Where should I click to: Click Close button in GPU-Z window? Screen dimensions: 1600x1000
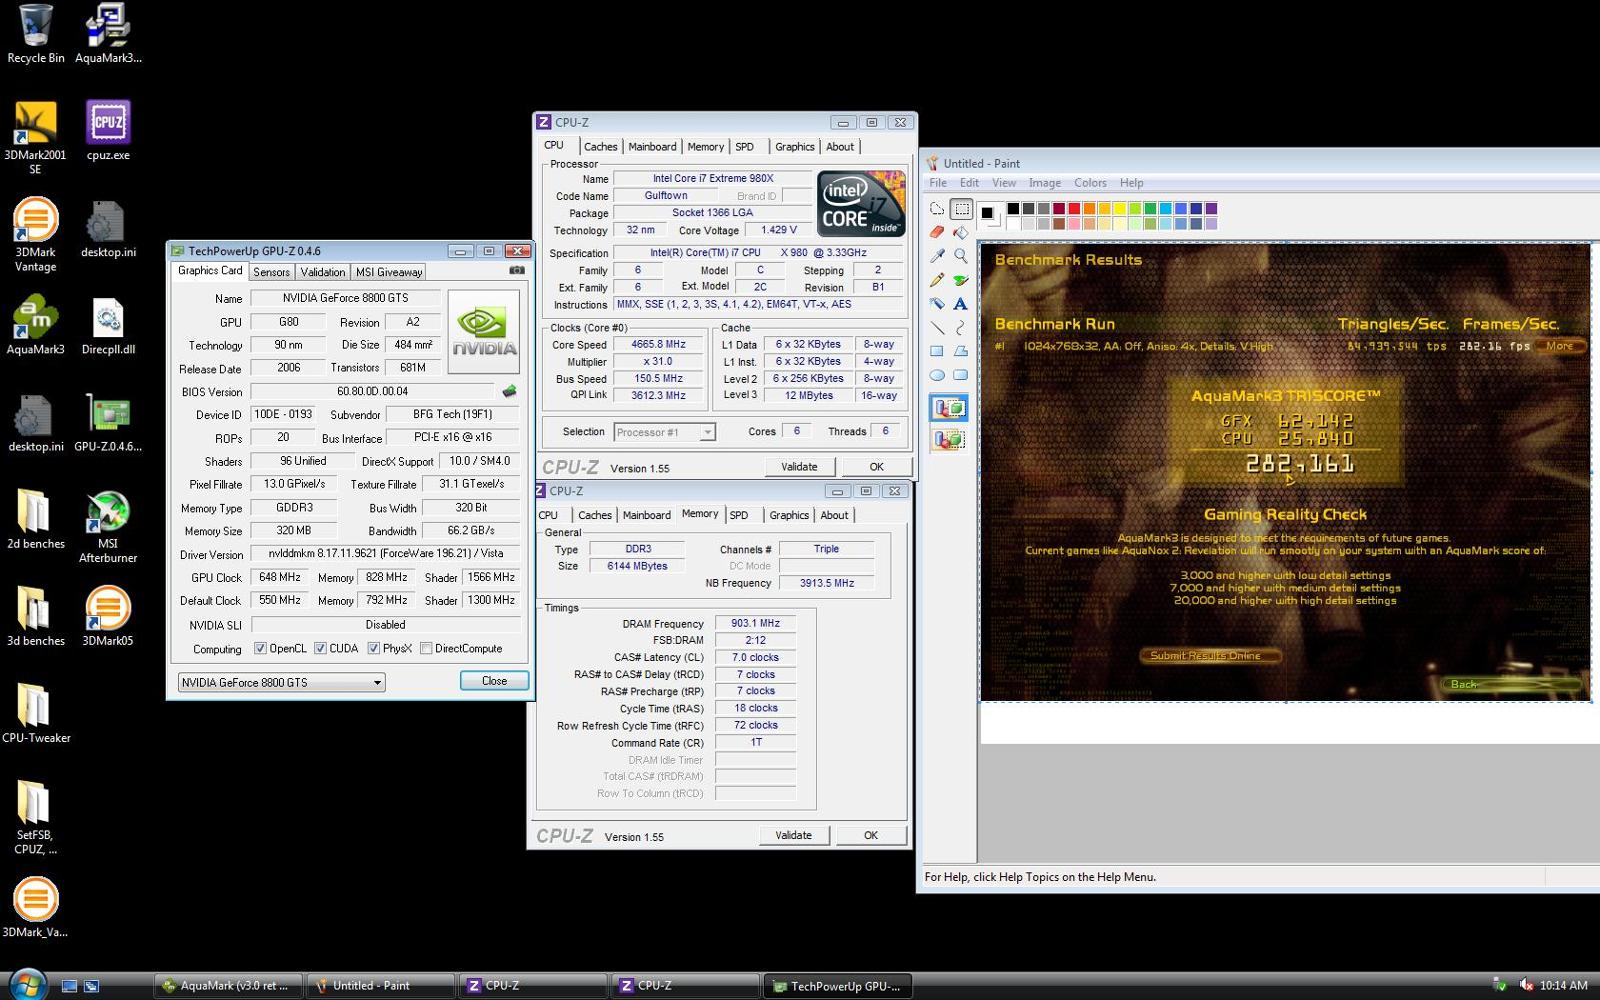494,681
